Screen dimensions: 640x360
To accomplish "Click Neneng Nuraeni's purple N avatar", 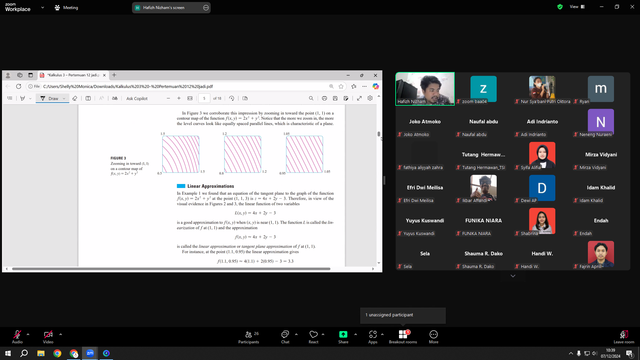I will tap(601, 122).
